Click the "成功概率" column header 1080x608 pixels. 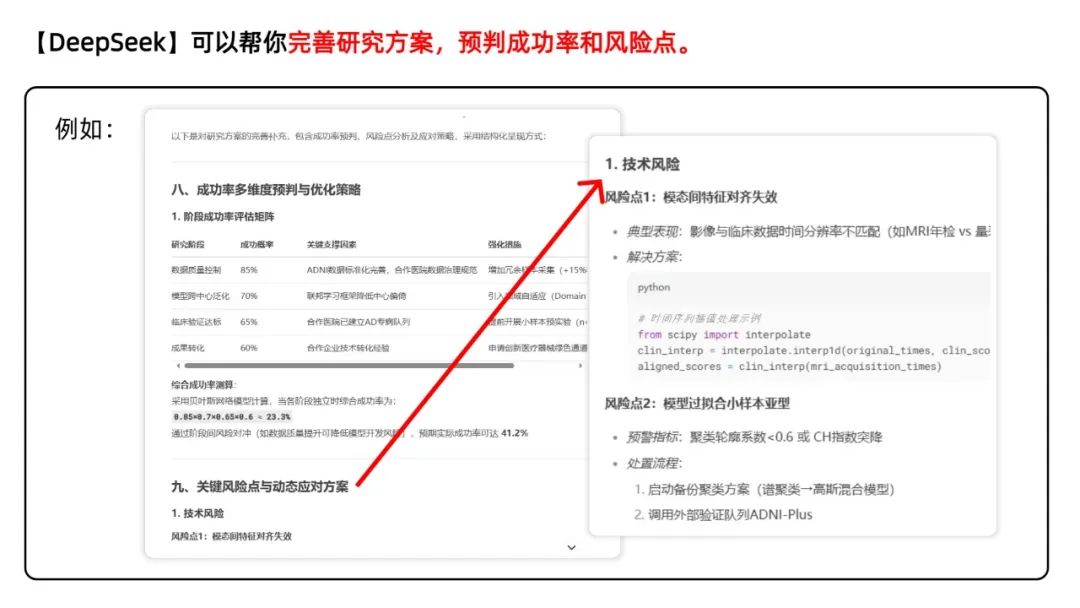coord(257,244)
